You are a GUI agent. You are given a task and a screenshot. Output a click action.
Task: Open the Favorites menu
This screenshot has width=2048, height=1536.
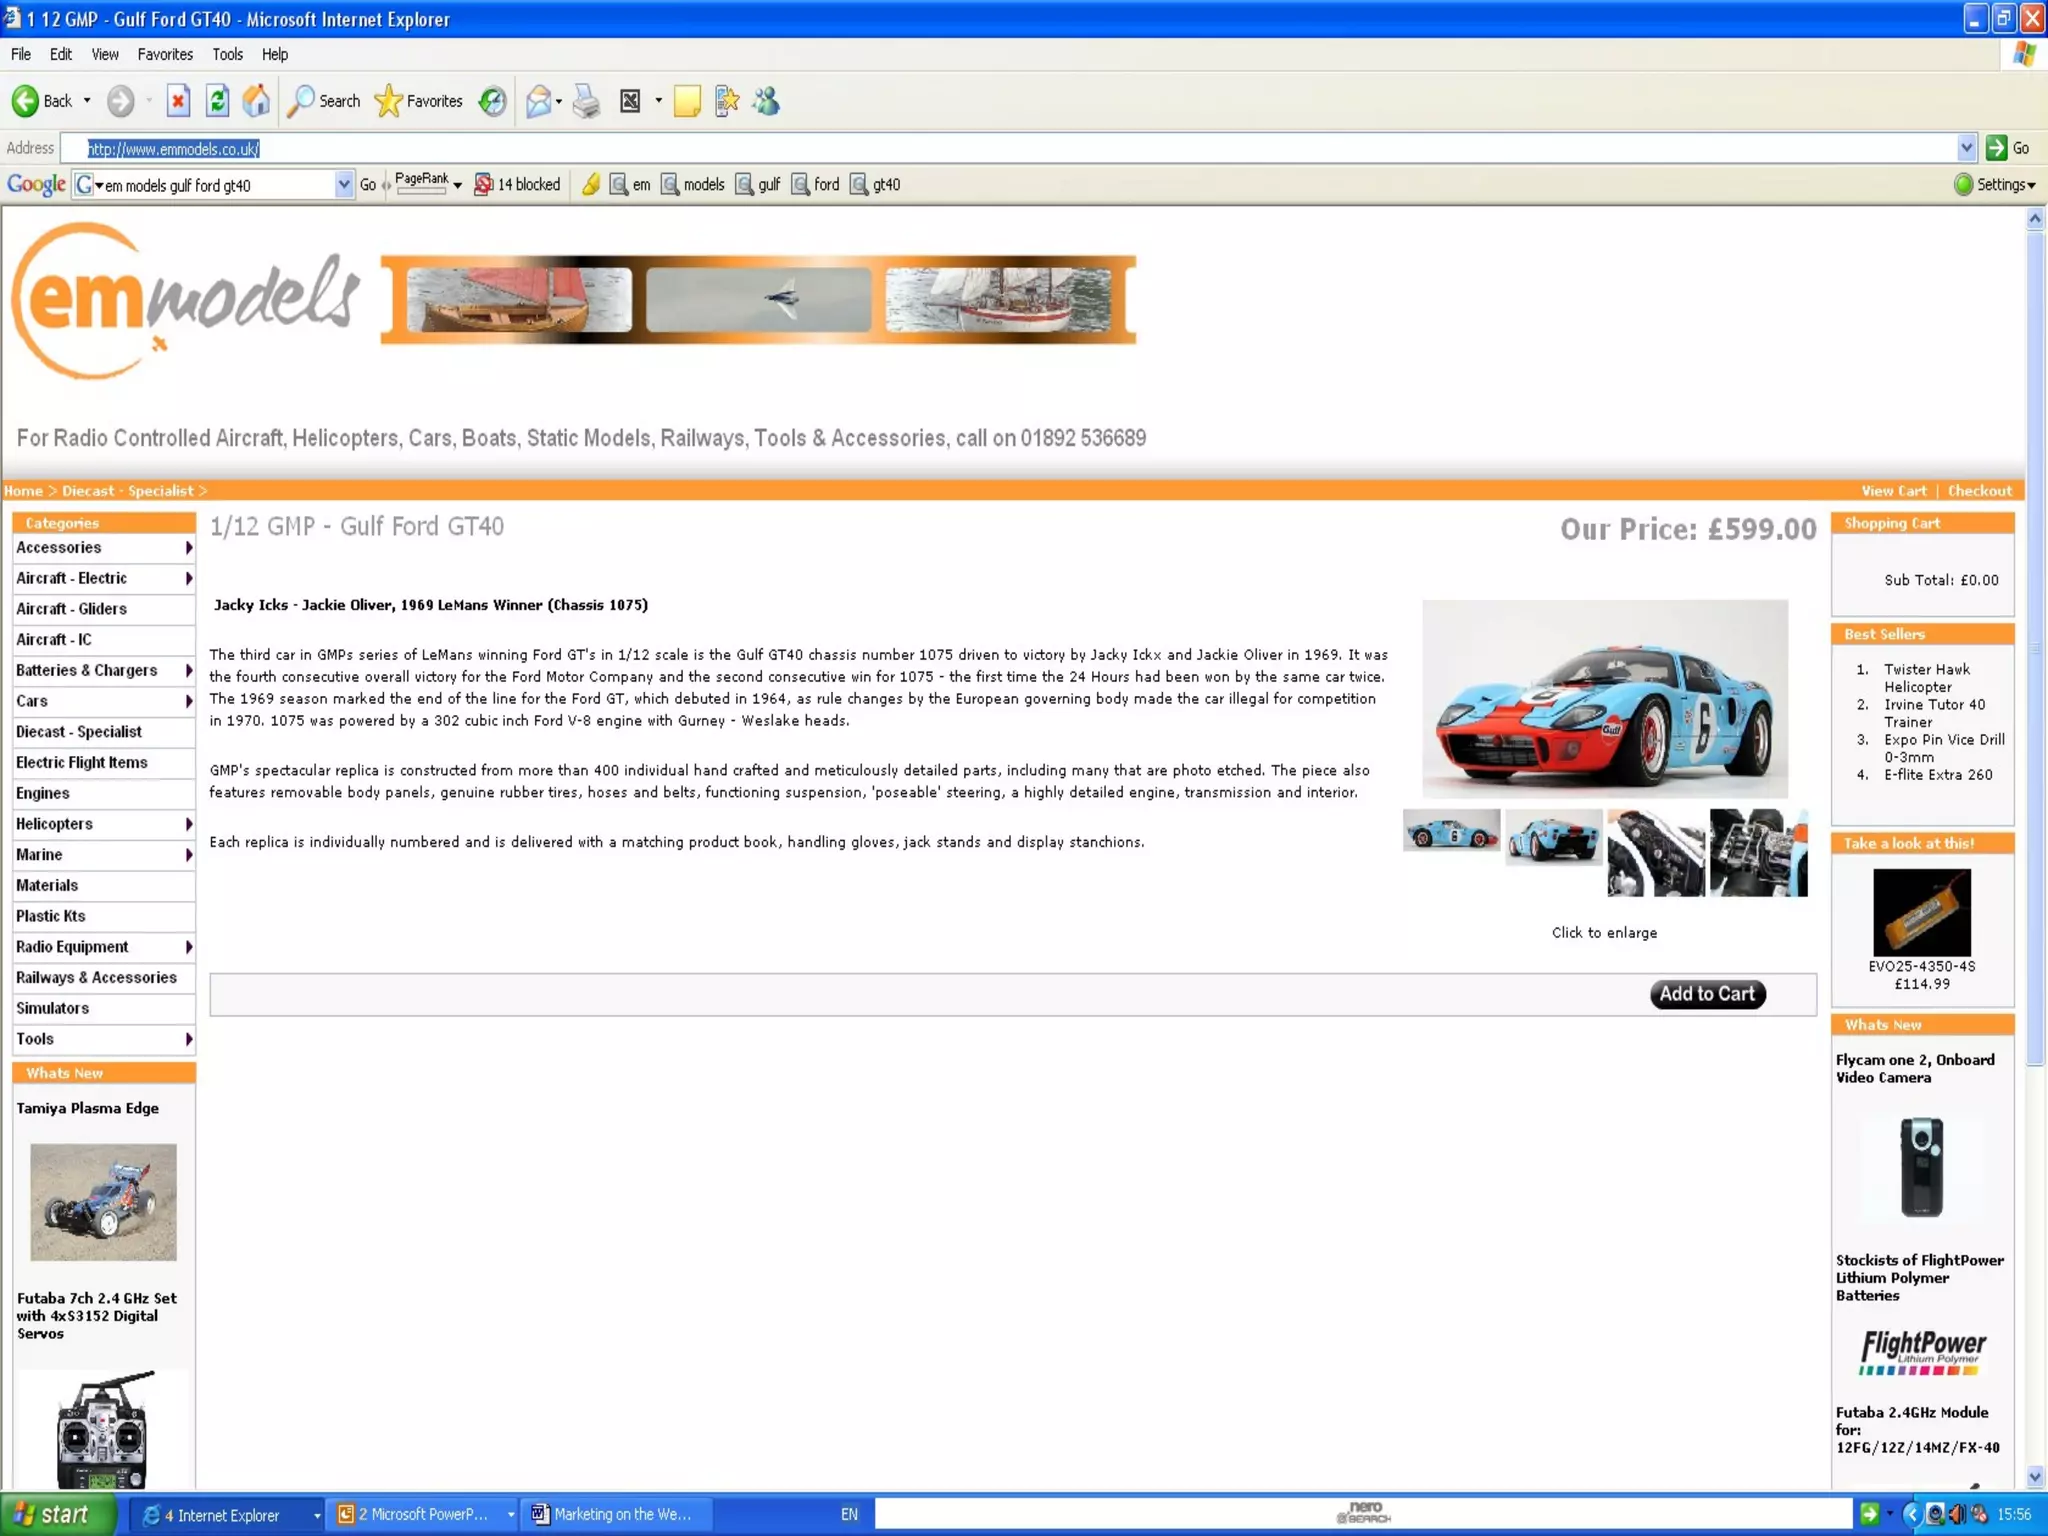(165, 54)
